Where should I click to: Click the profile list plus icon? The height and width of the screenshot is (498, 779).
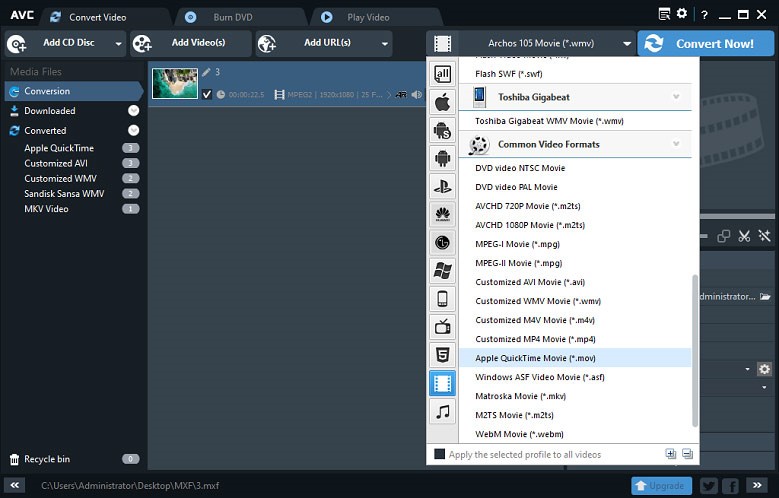pos(671,454)
